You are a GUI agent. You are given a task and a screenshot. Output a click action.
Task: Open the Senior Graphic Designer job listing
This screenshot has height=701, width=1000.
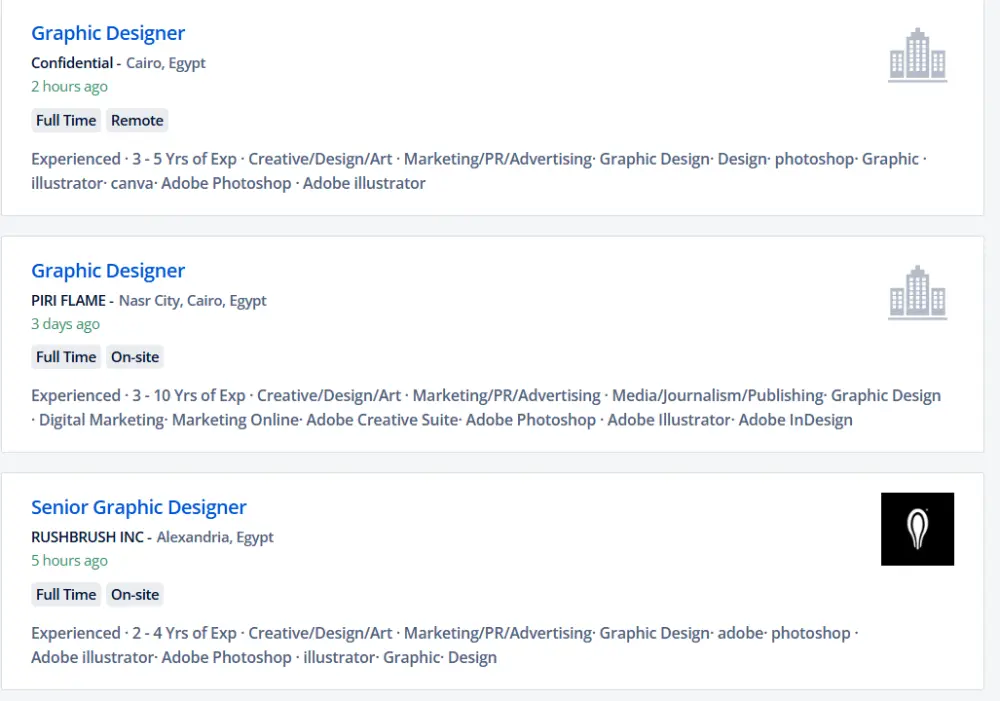tap(138, 507)
